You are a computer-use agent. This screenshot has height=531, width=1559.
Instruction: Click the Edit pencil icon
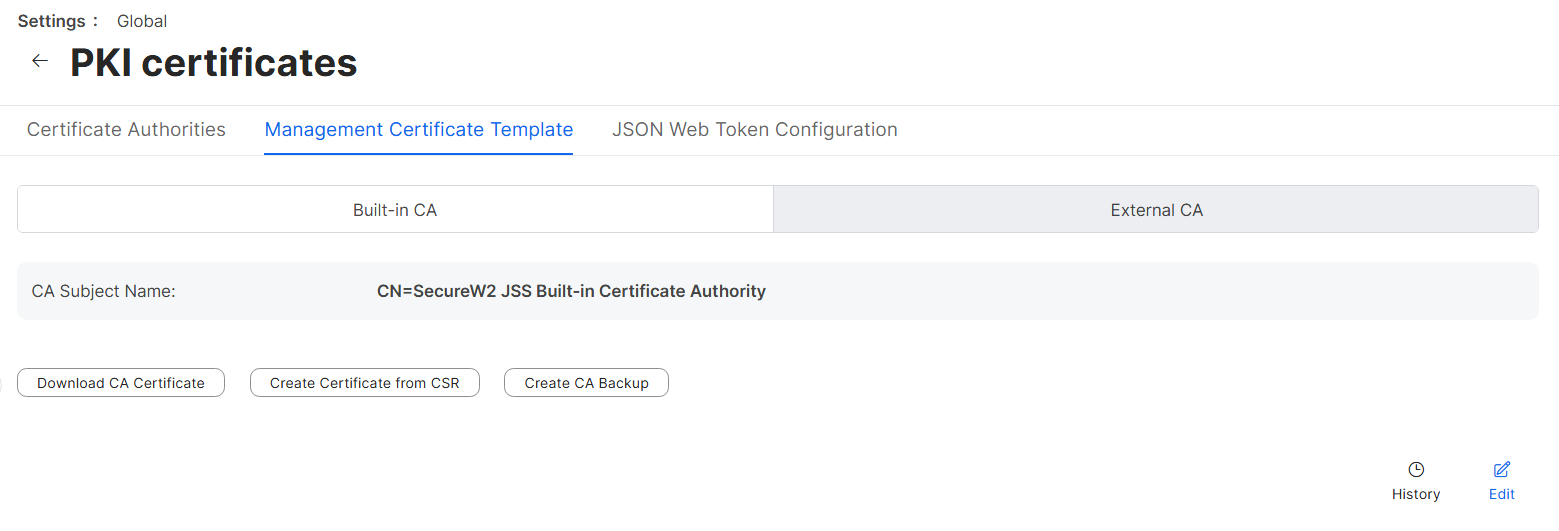1501,470
